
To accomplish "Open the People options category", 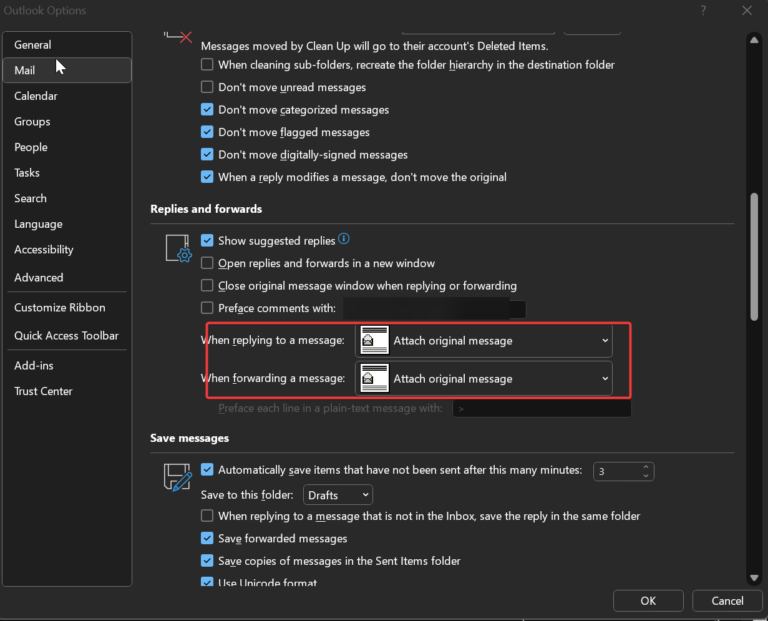I will [x=67, y=147].
